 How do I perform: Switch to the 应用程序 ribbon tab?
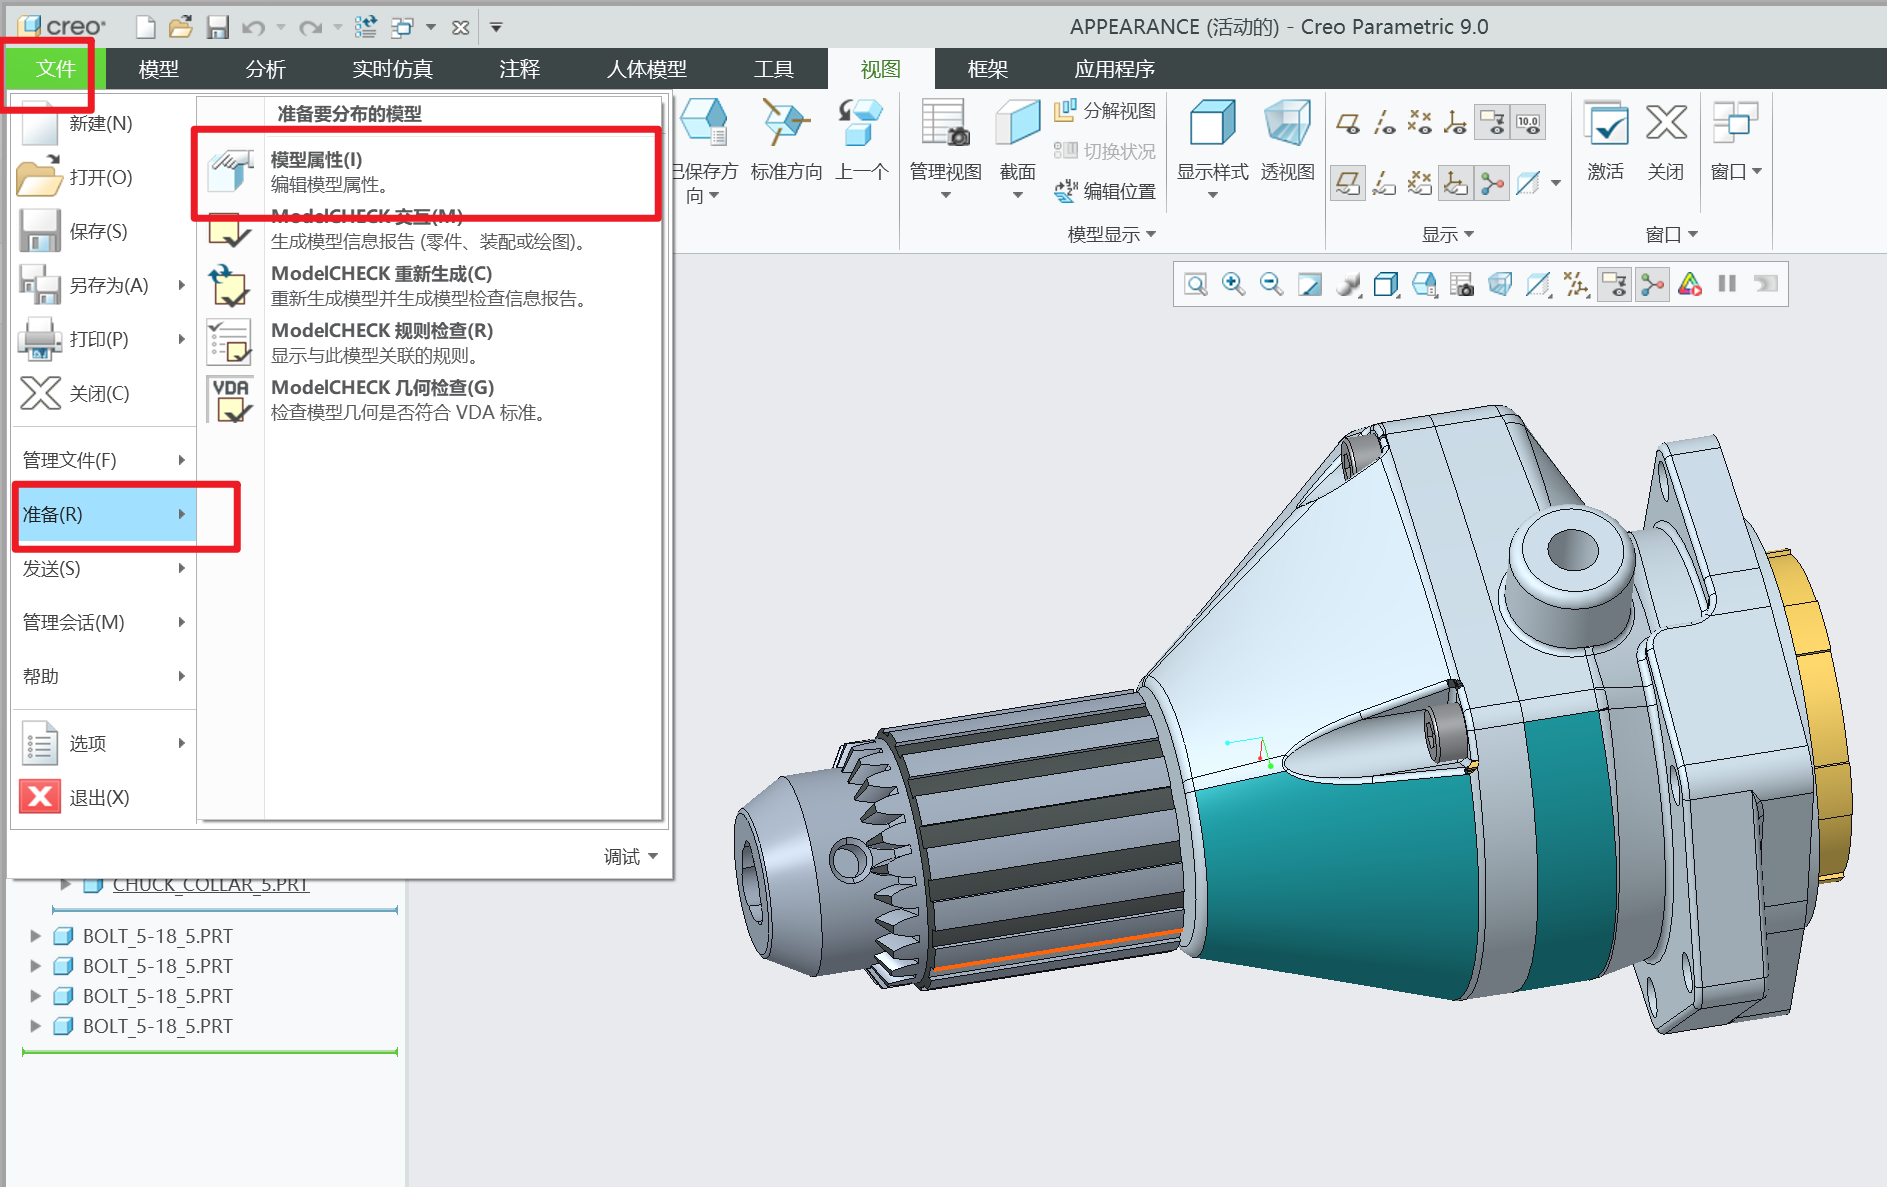1114,69
